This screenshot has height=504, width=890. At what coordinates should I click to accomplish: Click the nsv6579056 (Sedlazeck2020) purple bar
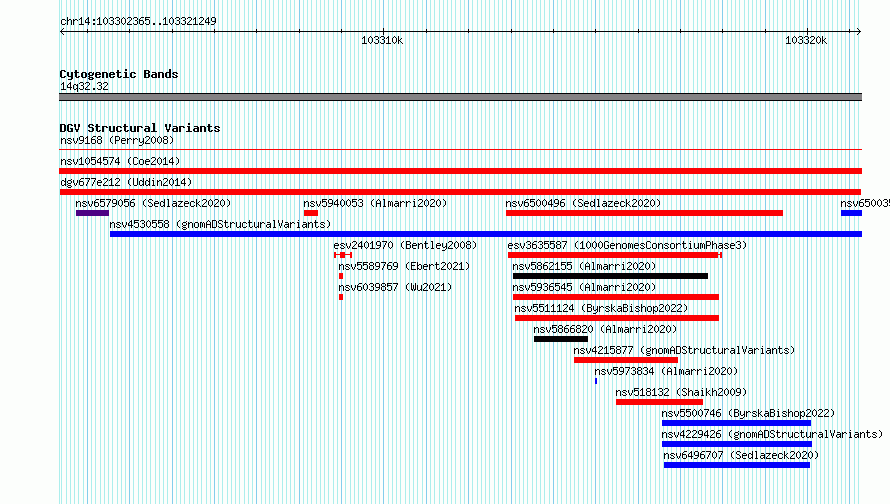pyautogui.click(x=93, y=213)
